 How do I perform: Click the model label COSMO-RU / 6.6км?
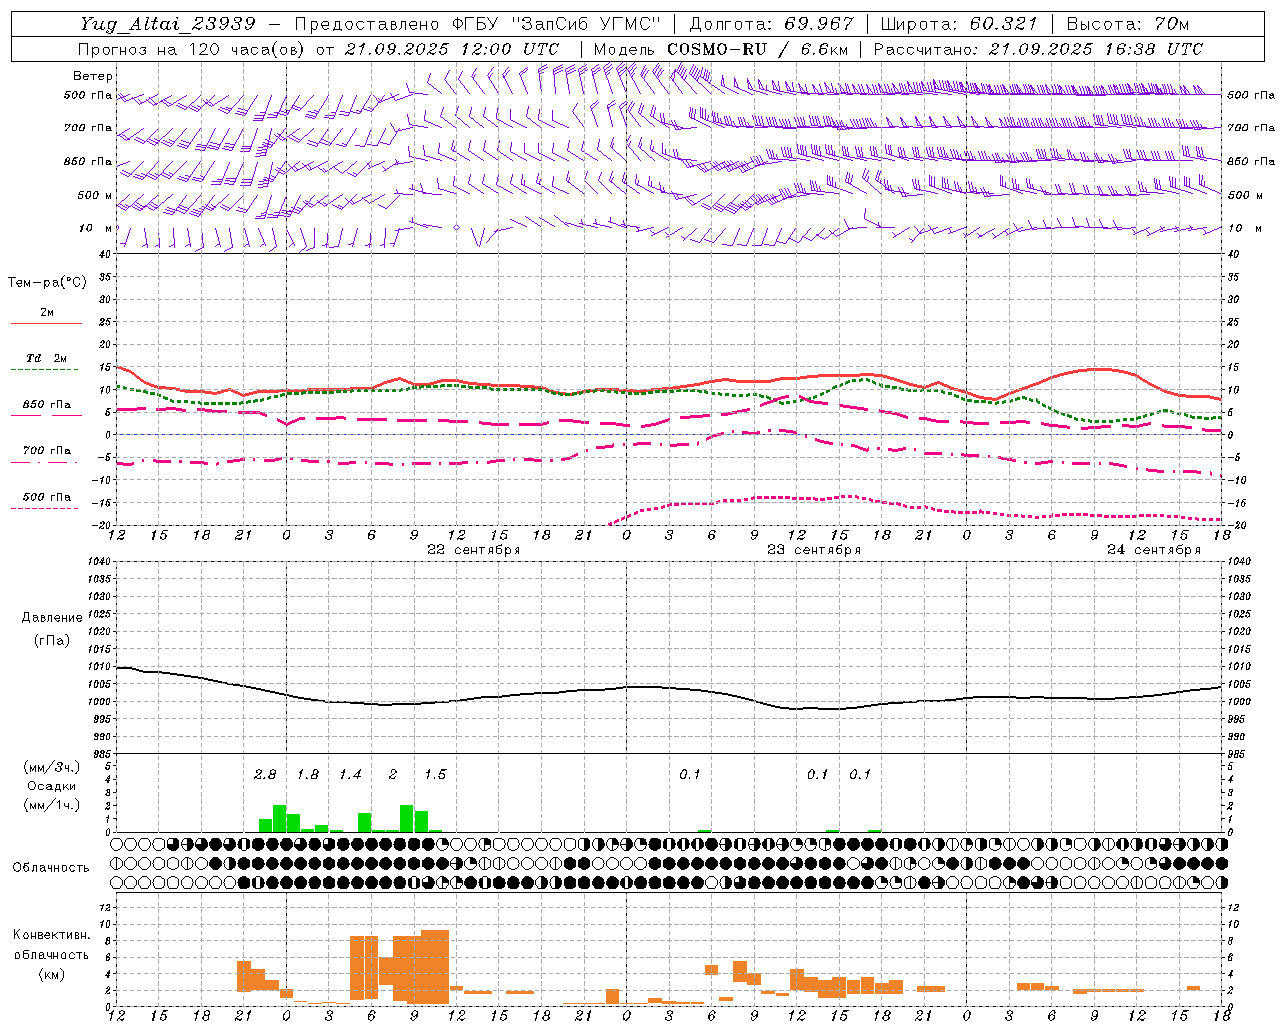758,49
